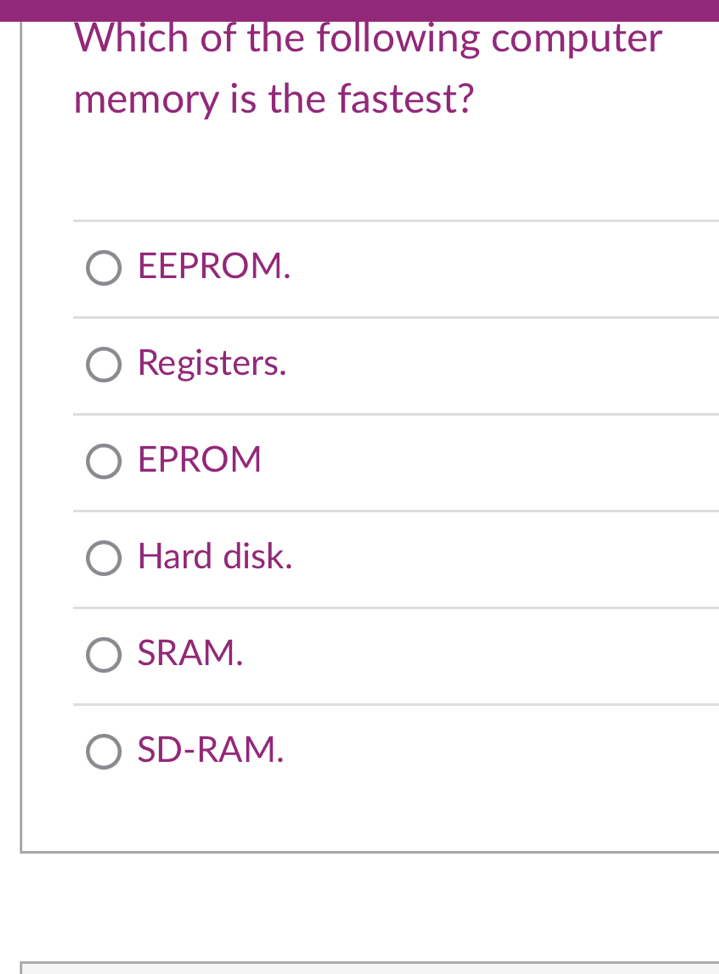Click the 'SD-RAM.' answer label text
The height and width of the screenshot is (974, 719).
(x=211, y=749)
